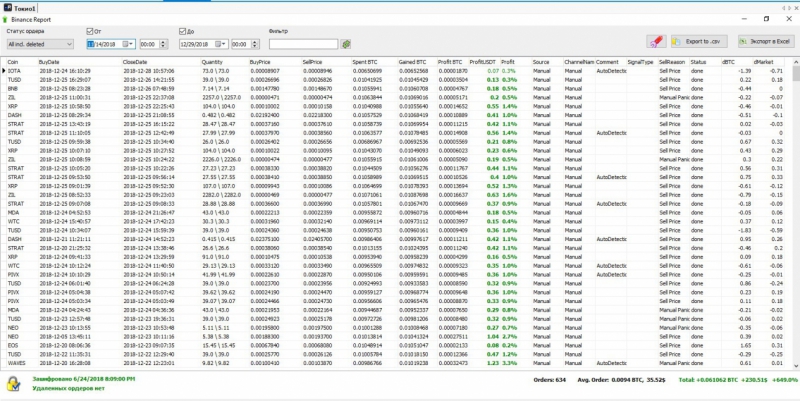Image resolution: width=800 pixels, height=401 pixels.
Task: Click spent BTC value 0.00650699
Action: tap(367, 71)
